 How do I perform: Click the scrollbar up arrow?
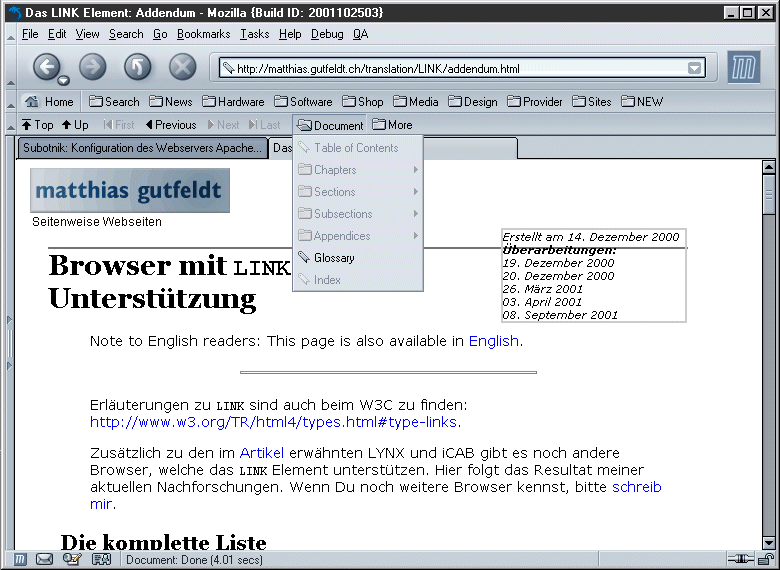tap(769, 168)
